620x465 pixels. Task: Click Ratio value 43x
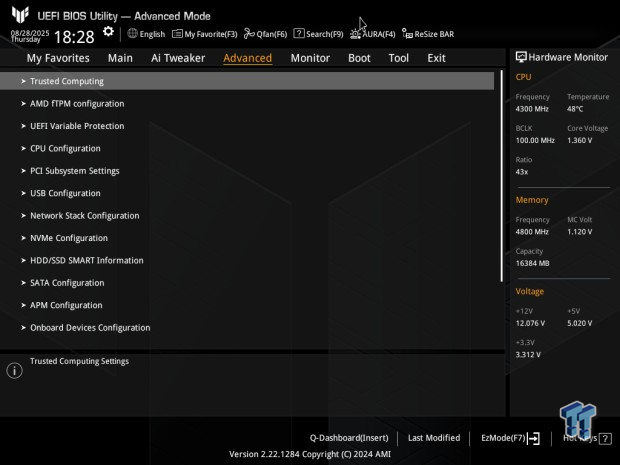pyautogui.click(x=522, y=172)
